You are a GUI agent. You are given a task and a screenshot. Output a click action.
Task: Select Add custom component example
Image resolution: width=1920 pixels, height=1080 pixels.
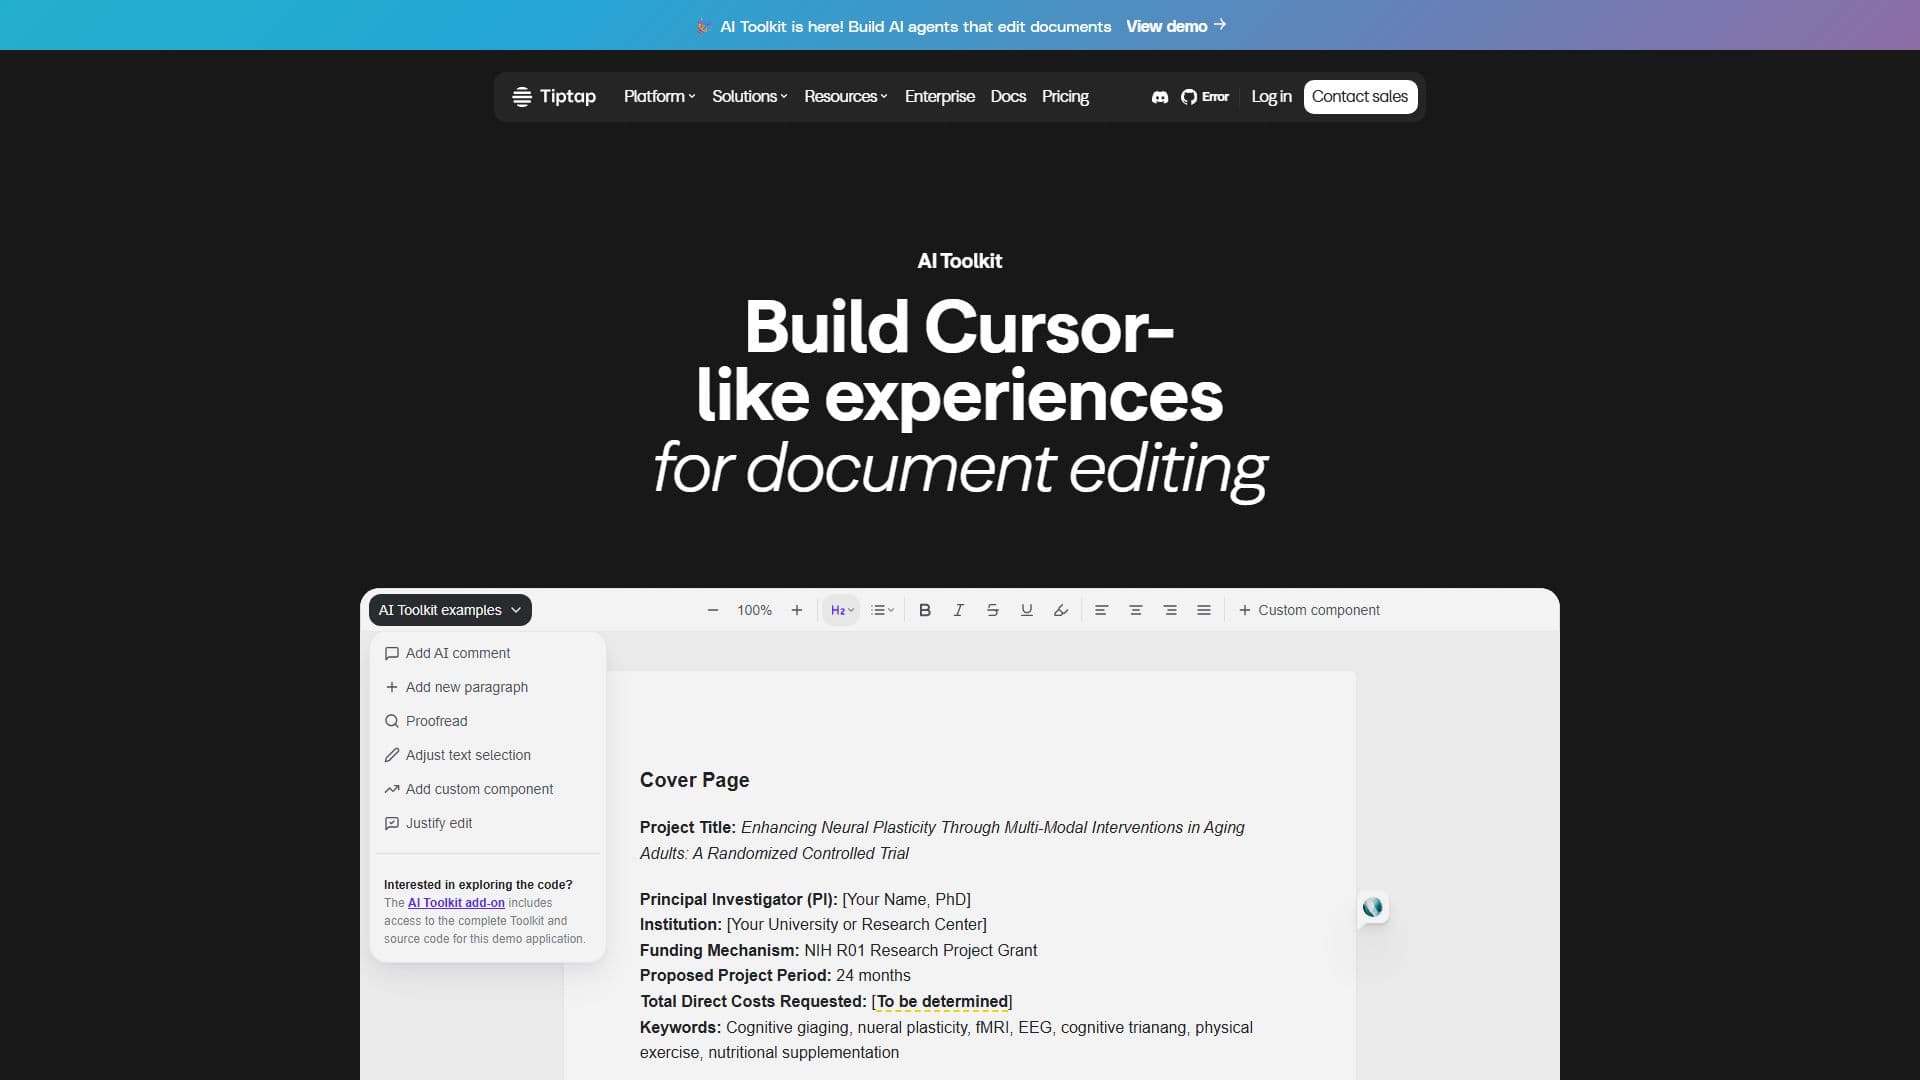tap(487, 789)
